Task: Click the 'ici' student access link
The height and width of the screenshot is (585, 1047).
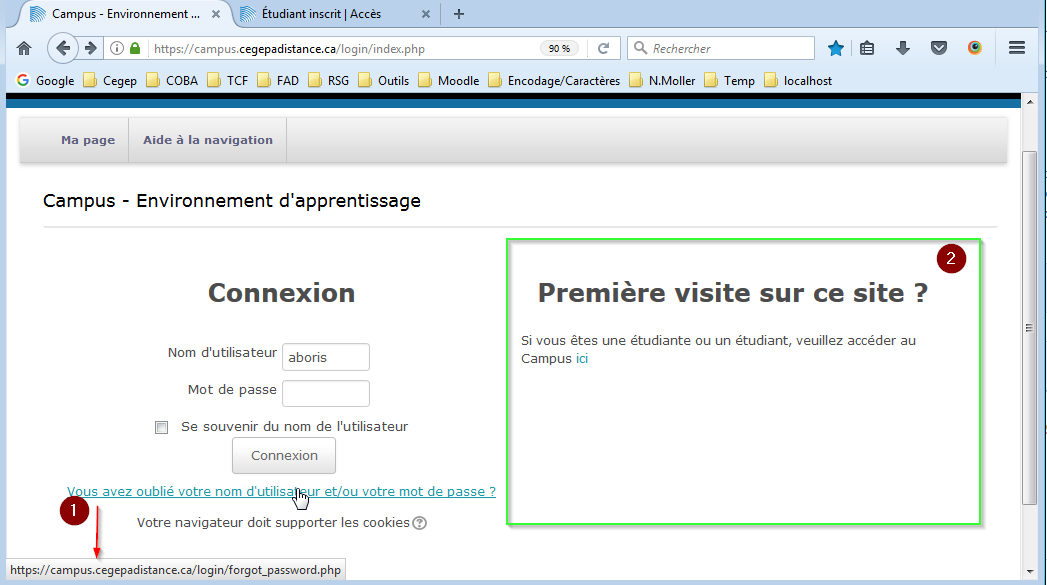Action: coord(582,358)
